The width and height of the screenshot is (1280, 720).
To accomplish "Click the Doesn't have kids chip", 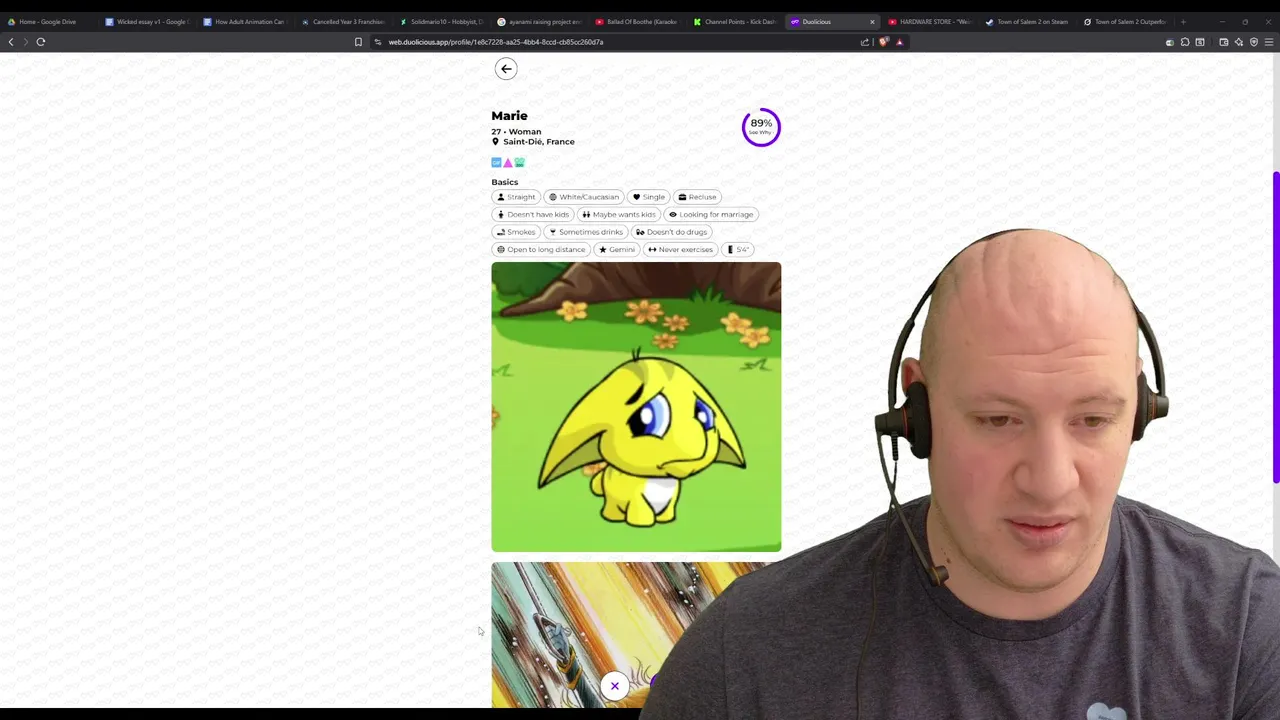I will [x=533, y=214].
